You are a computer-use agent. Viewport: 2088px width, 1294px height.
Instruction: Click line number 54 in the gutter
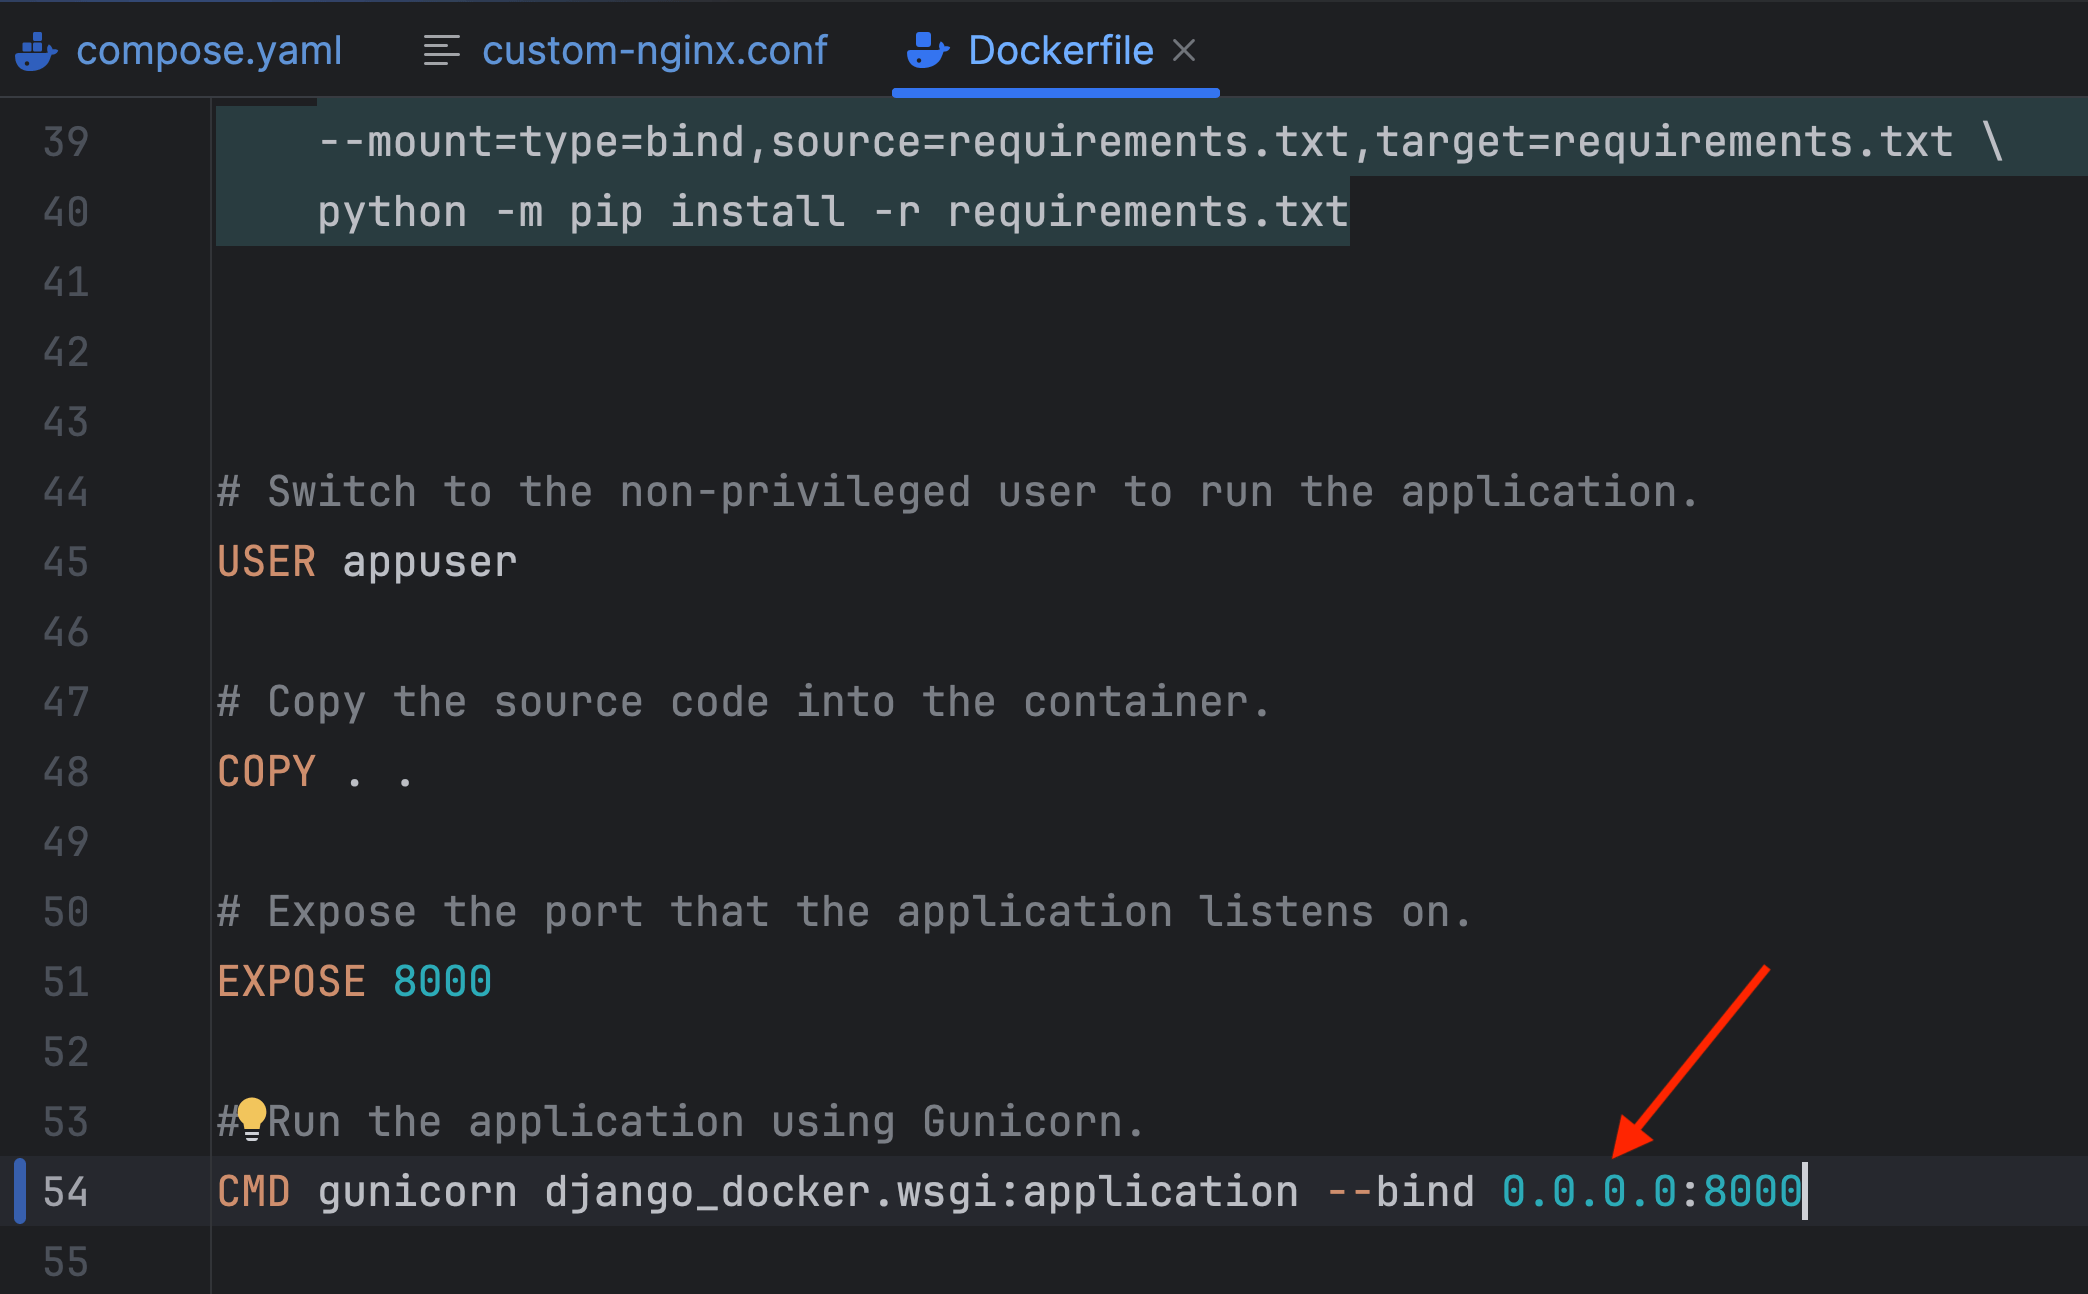[x=64, y=1192]
